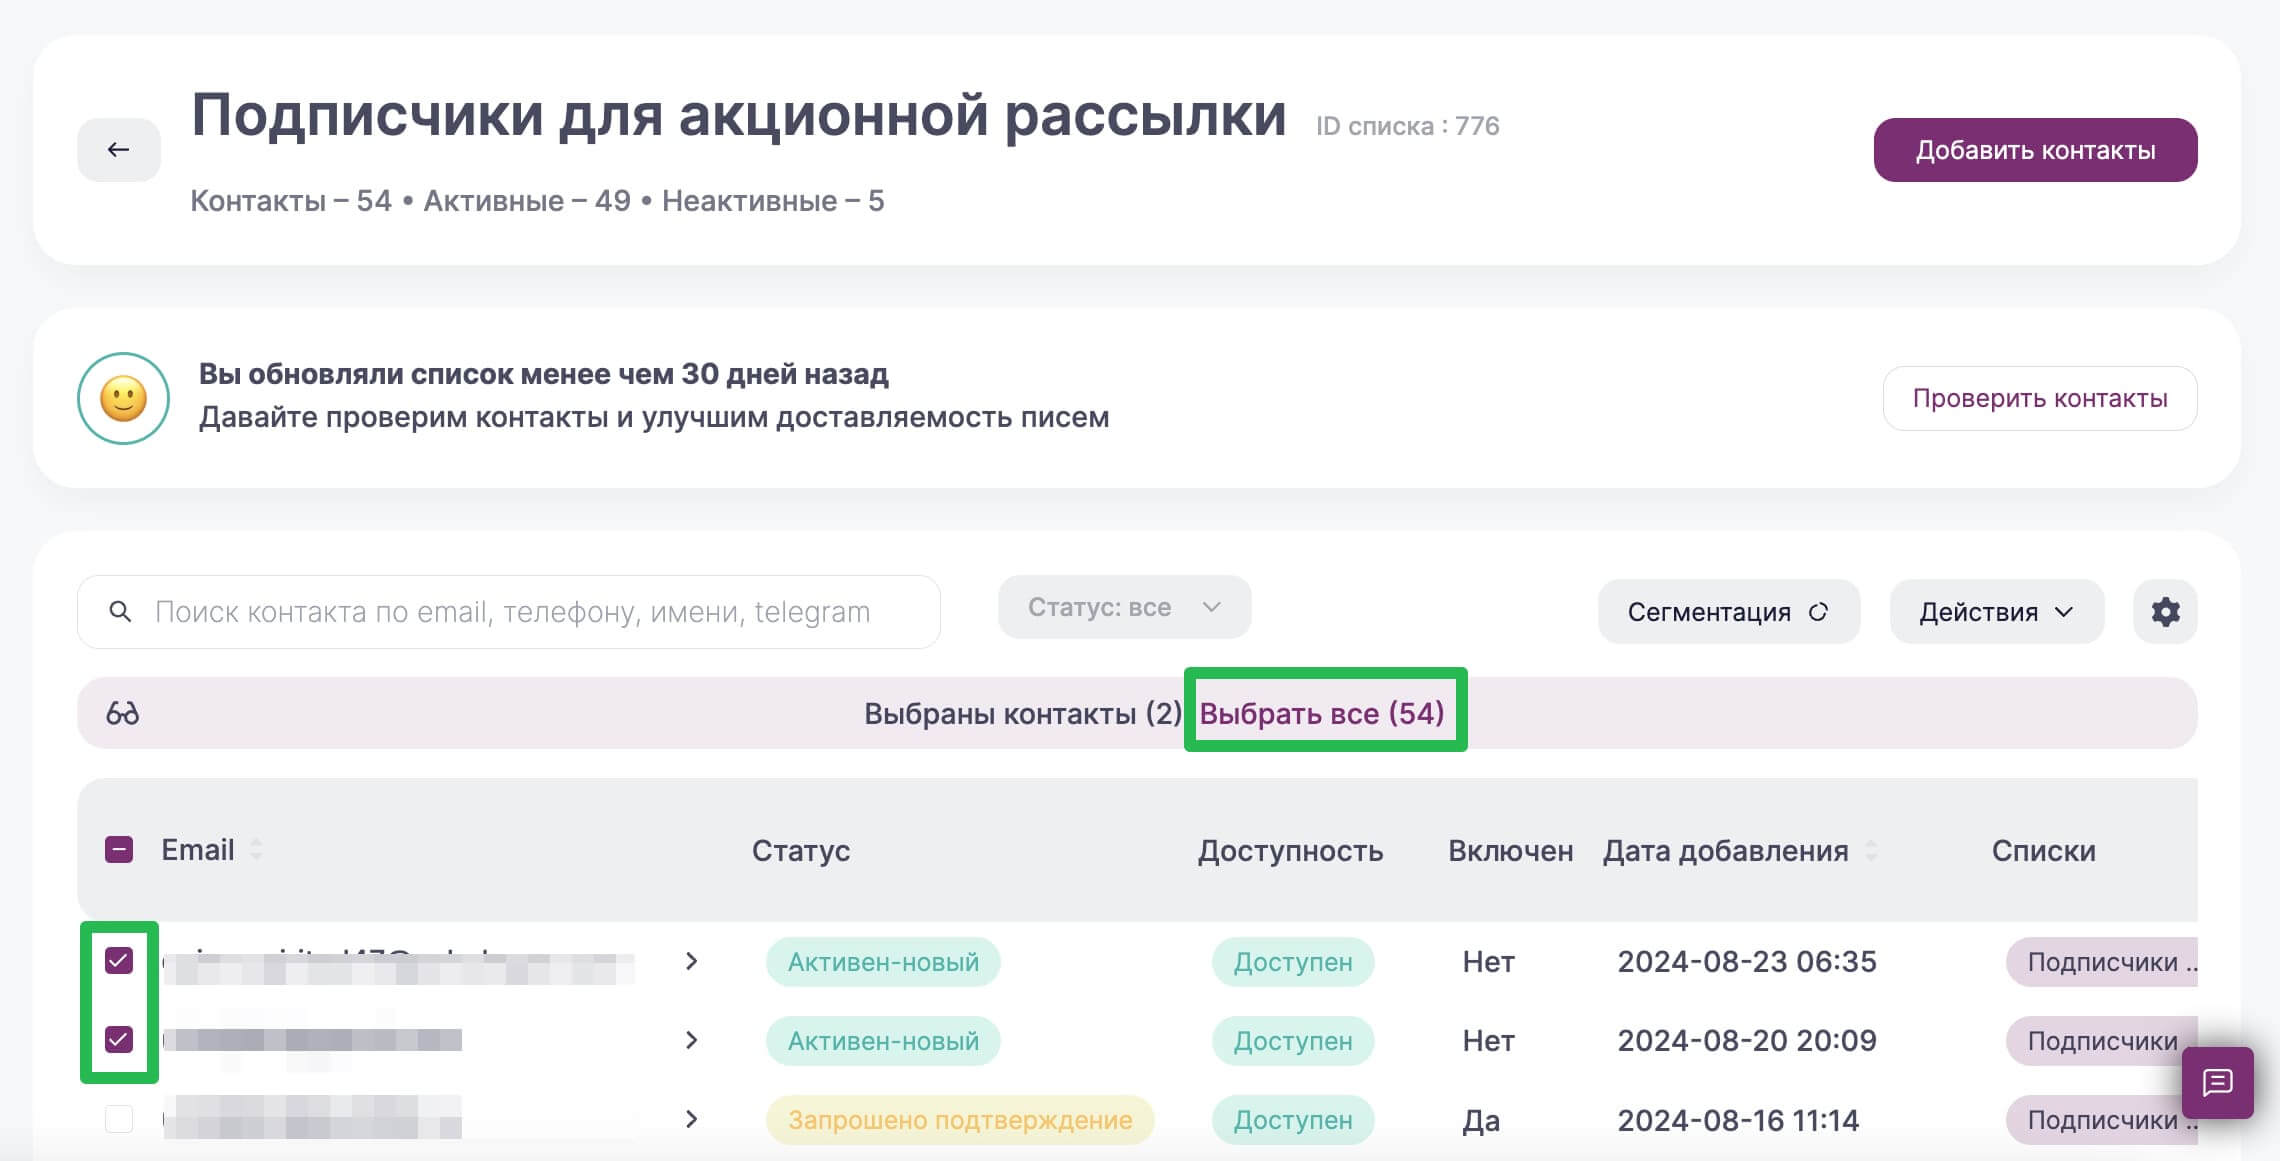This screenshot has height=1161, width=2280.
Task: Click the smiley face status icon
Action: click(123, 398)
